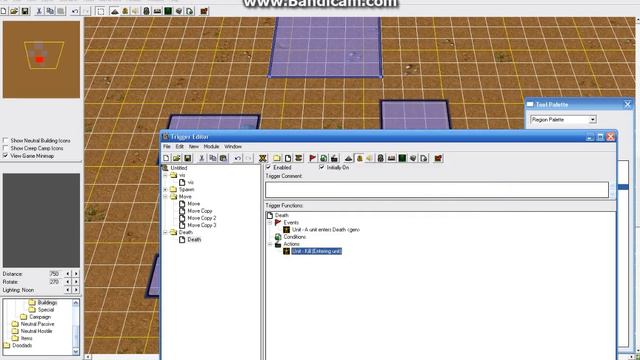The width and height of the screenshot is (640, 360).
Task: Click the red marker in the minimap preview
Action: pyautogui.click(x=39, y=60)
